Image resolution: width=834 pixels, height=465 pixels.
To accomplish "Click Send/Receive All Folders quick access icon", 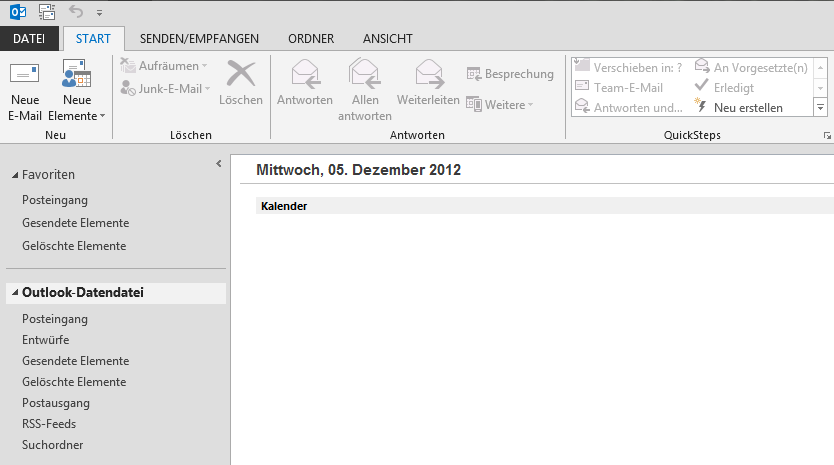I will [x=47, y=12].
